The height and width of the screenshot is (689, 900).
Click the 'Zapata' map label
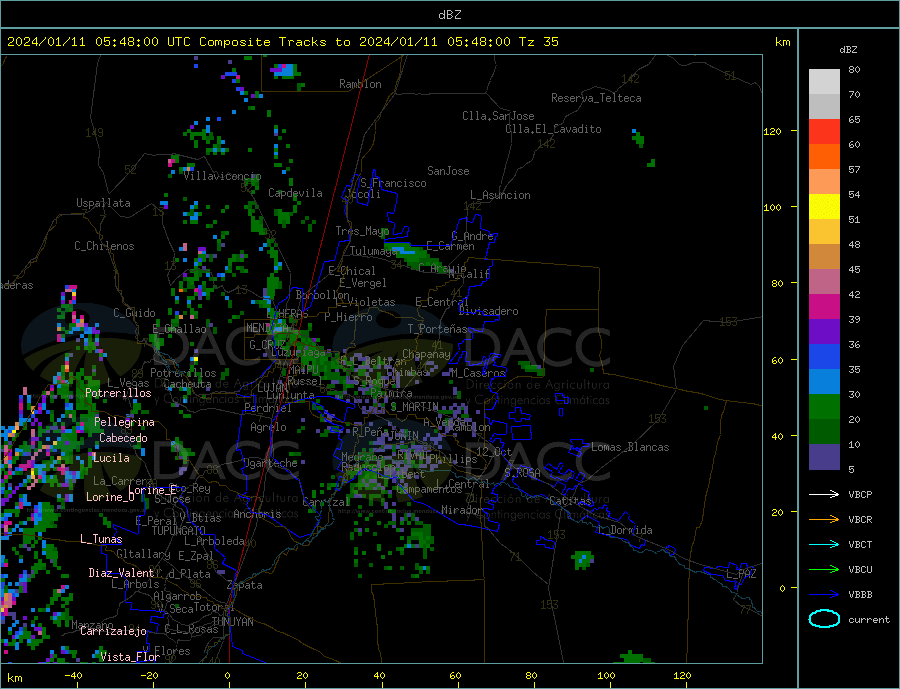tap(245, 585)
